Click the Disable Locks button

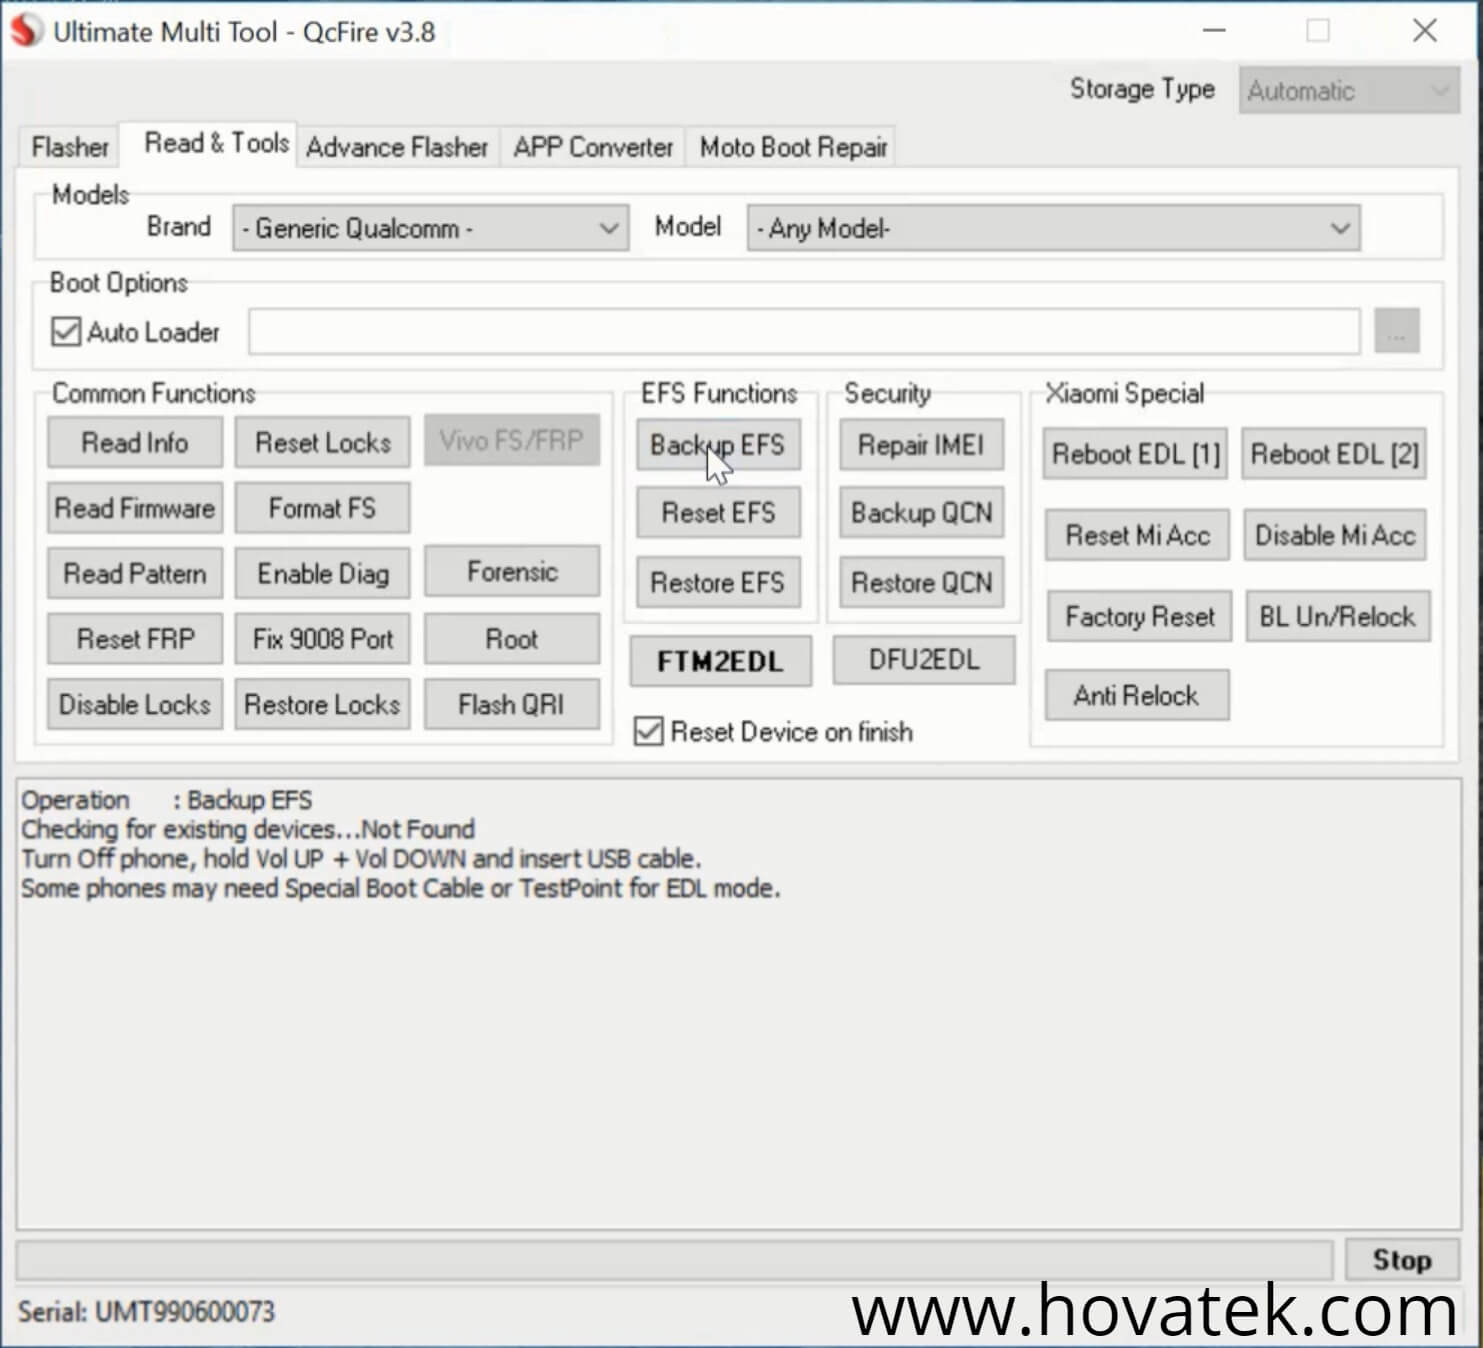(135, 704)
